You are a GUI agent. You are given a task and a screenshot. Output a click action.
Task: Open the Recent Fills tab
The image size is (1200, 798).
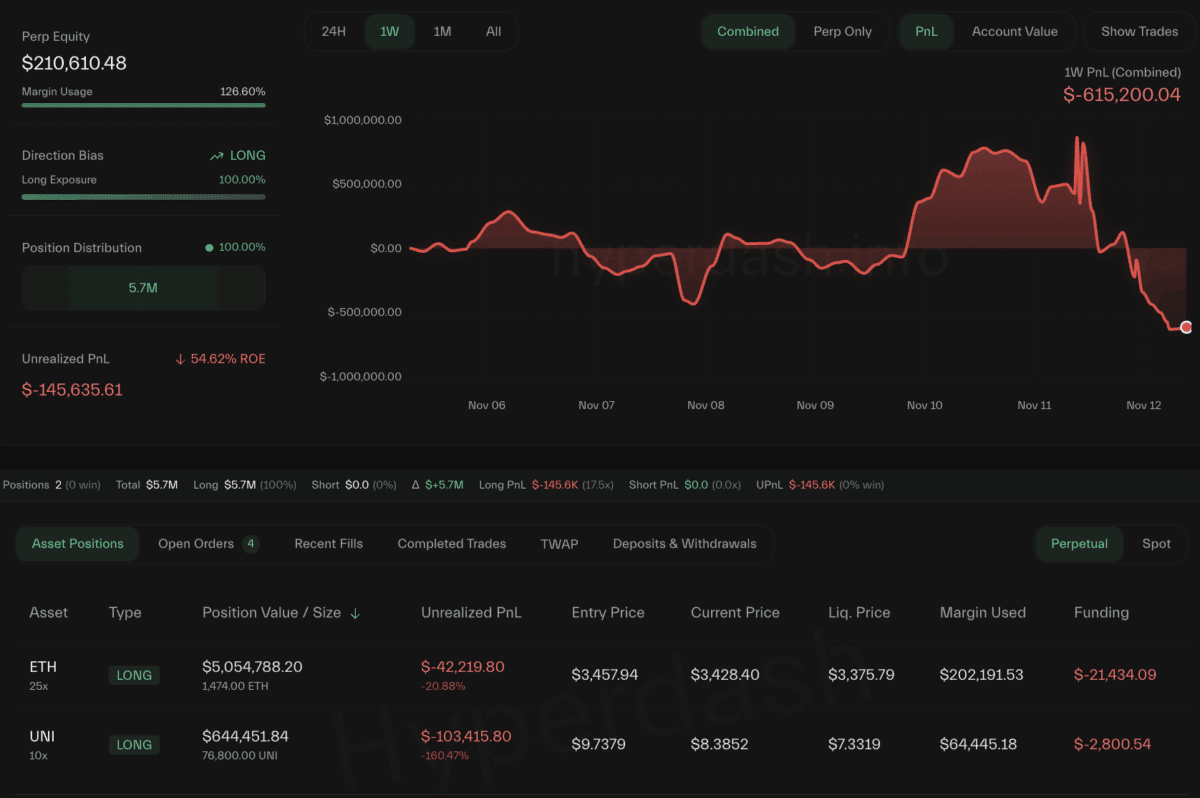pos(328,544)
